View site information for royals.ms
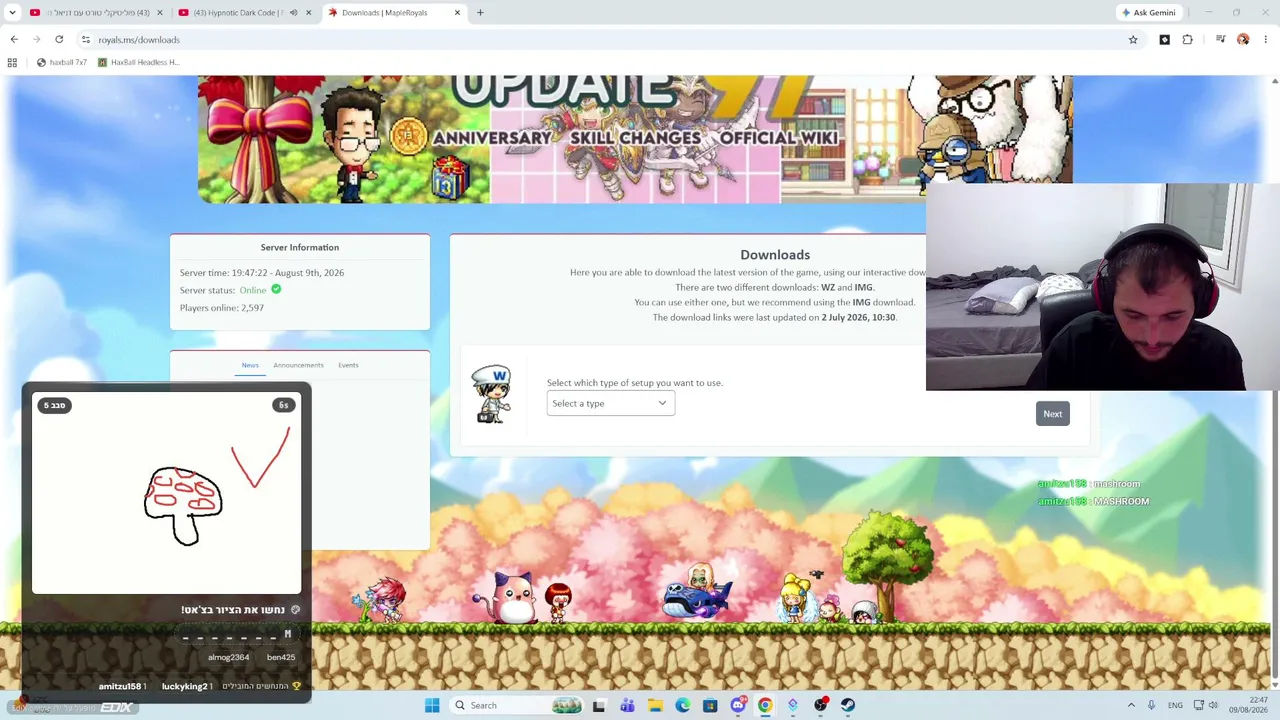Image resolution: width=1280 pixels, height=720 pixels. tap(86, 40)
